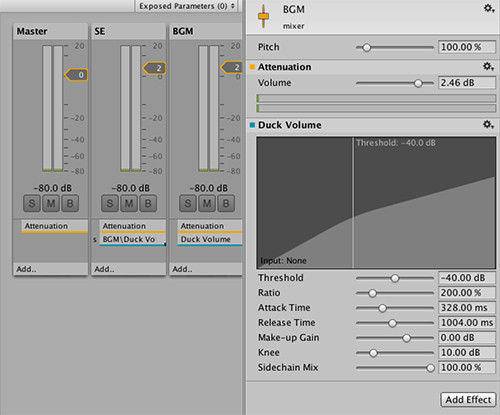The width and height of the screenshot is (500, 415).
Task: Open the Add.. menu under Master
Action: 50,269
